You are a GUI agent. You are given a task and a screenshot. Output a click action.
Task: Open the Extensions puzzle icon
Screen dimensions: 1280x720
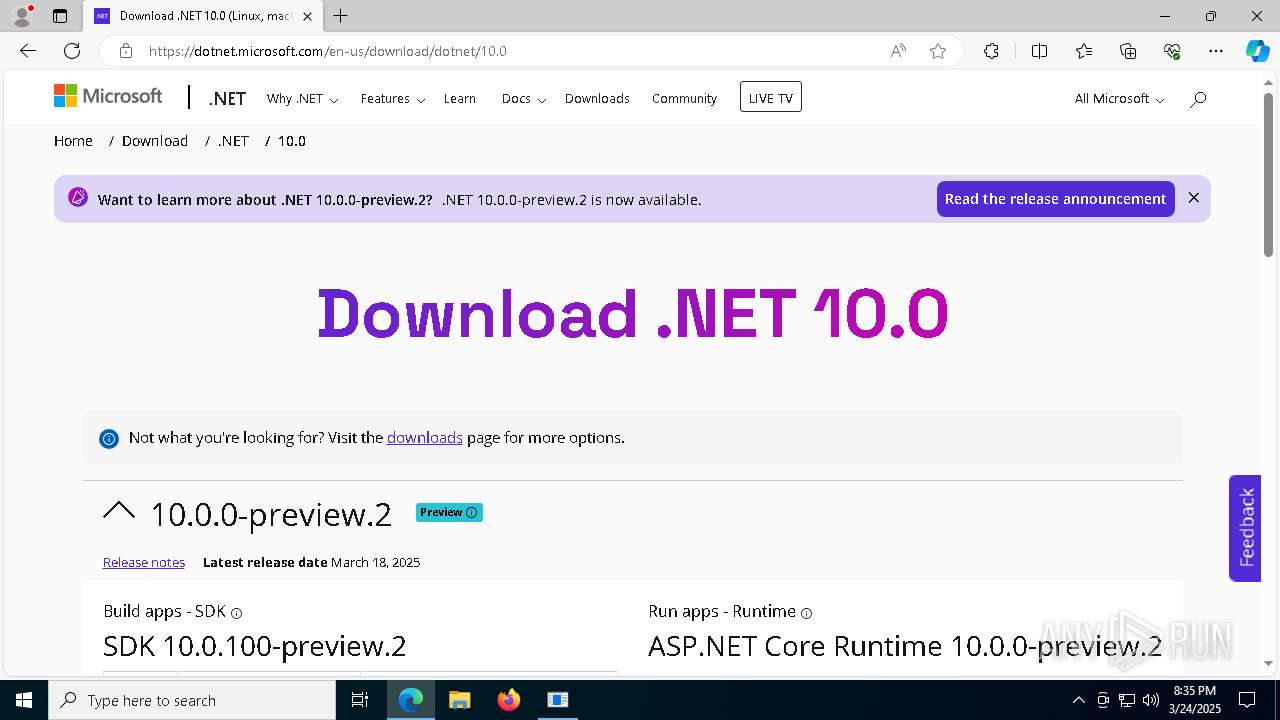pos(991,51)
